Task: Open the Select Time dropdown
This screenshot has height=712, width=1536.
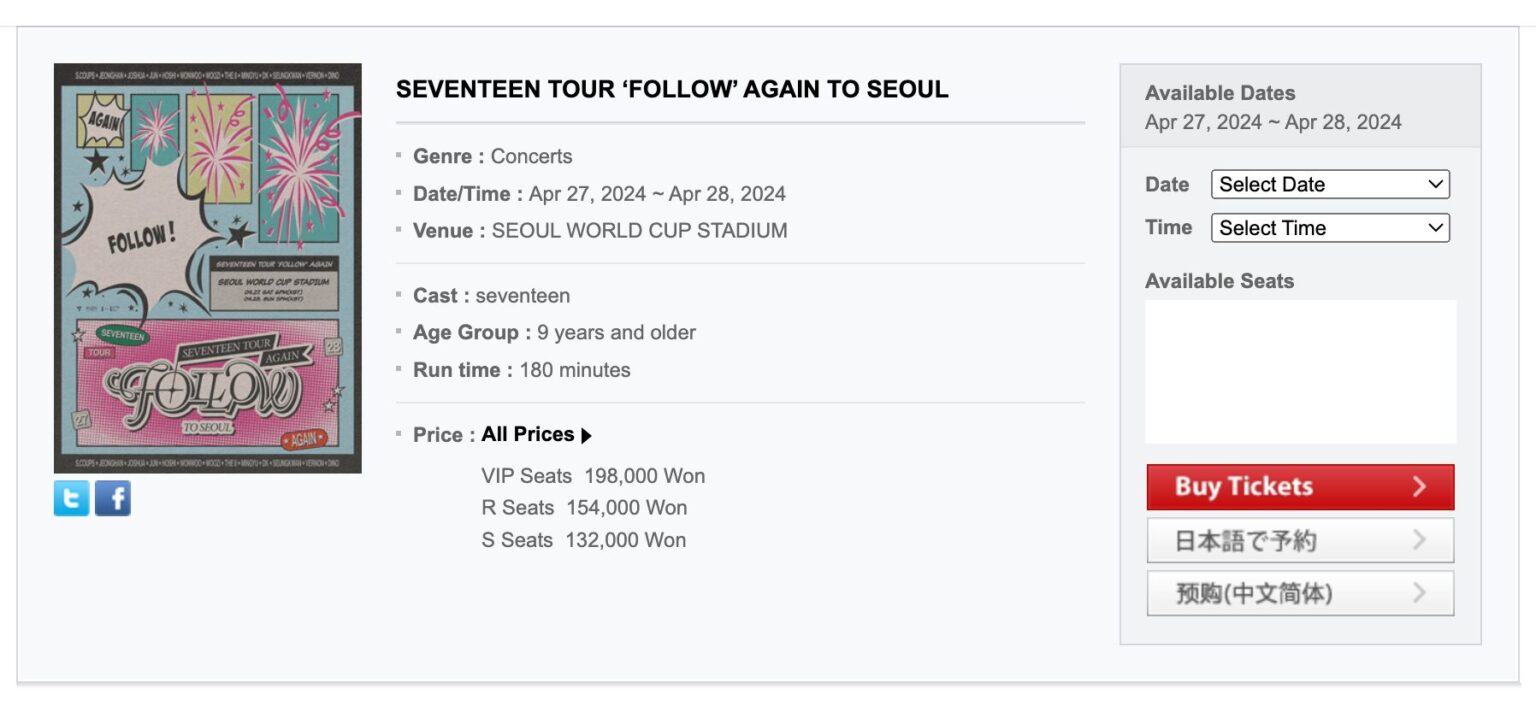Action: point(1329,228)
